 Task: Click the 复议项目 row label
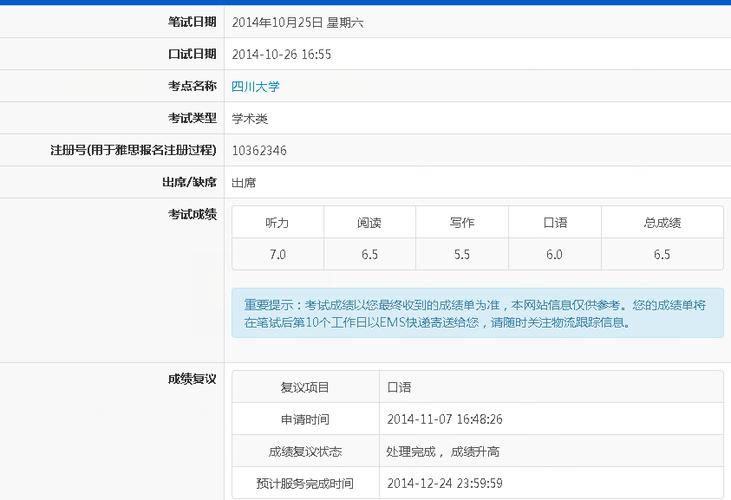pyautogui.click(x=305, y=387)
